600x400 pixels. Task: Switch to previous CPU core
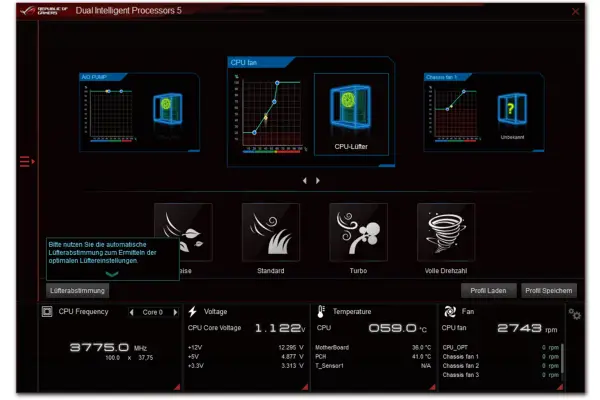(132, 312)
